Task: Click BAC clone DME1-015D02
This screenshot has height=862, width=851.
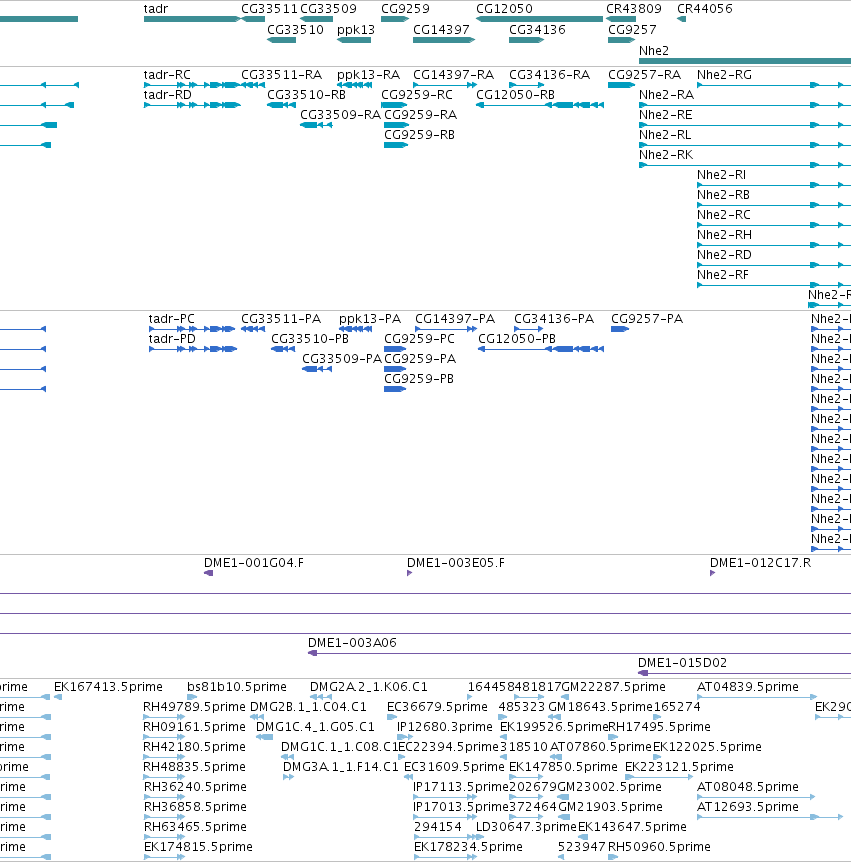Action: click(x=682, y=662)
